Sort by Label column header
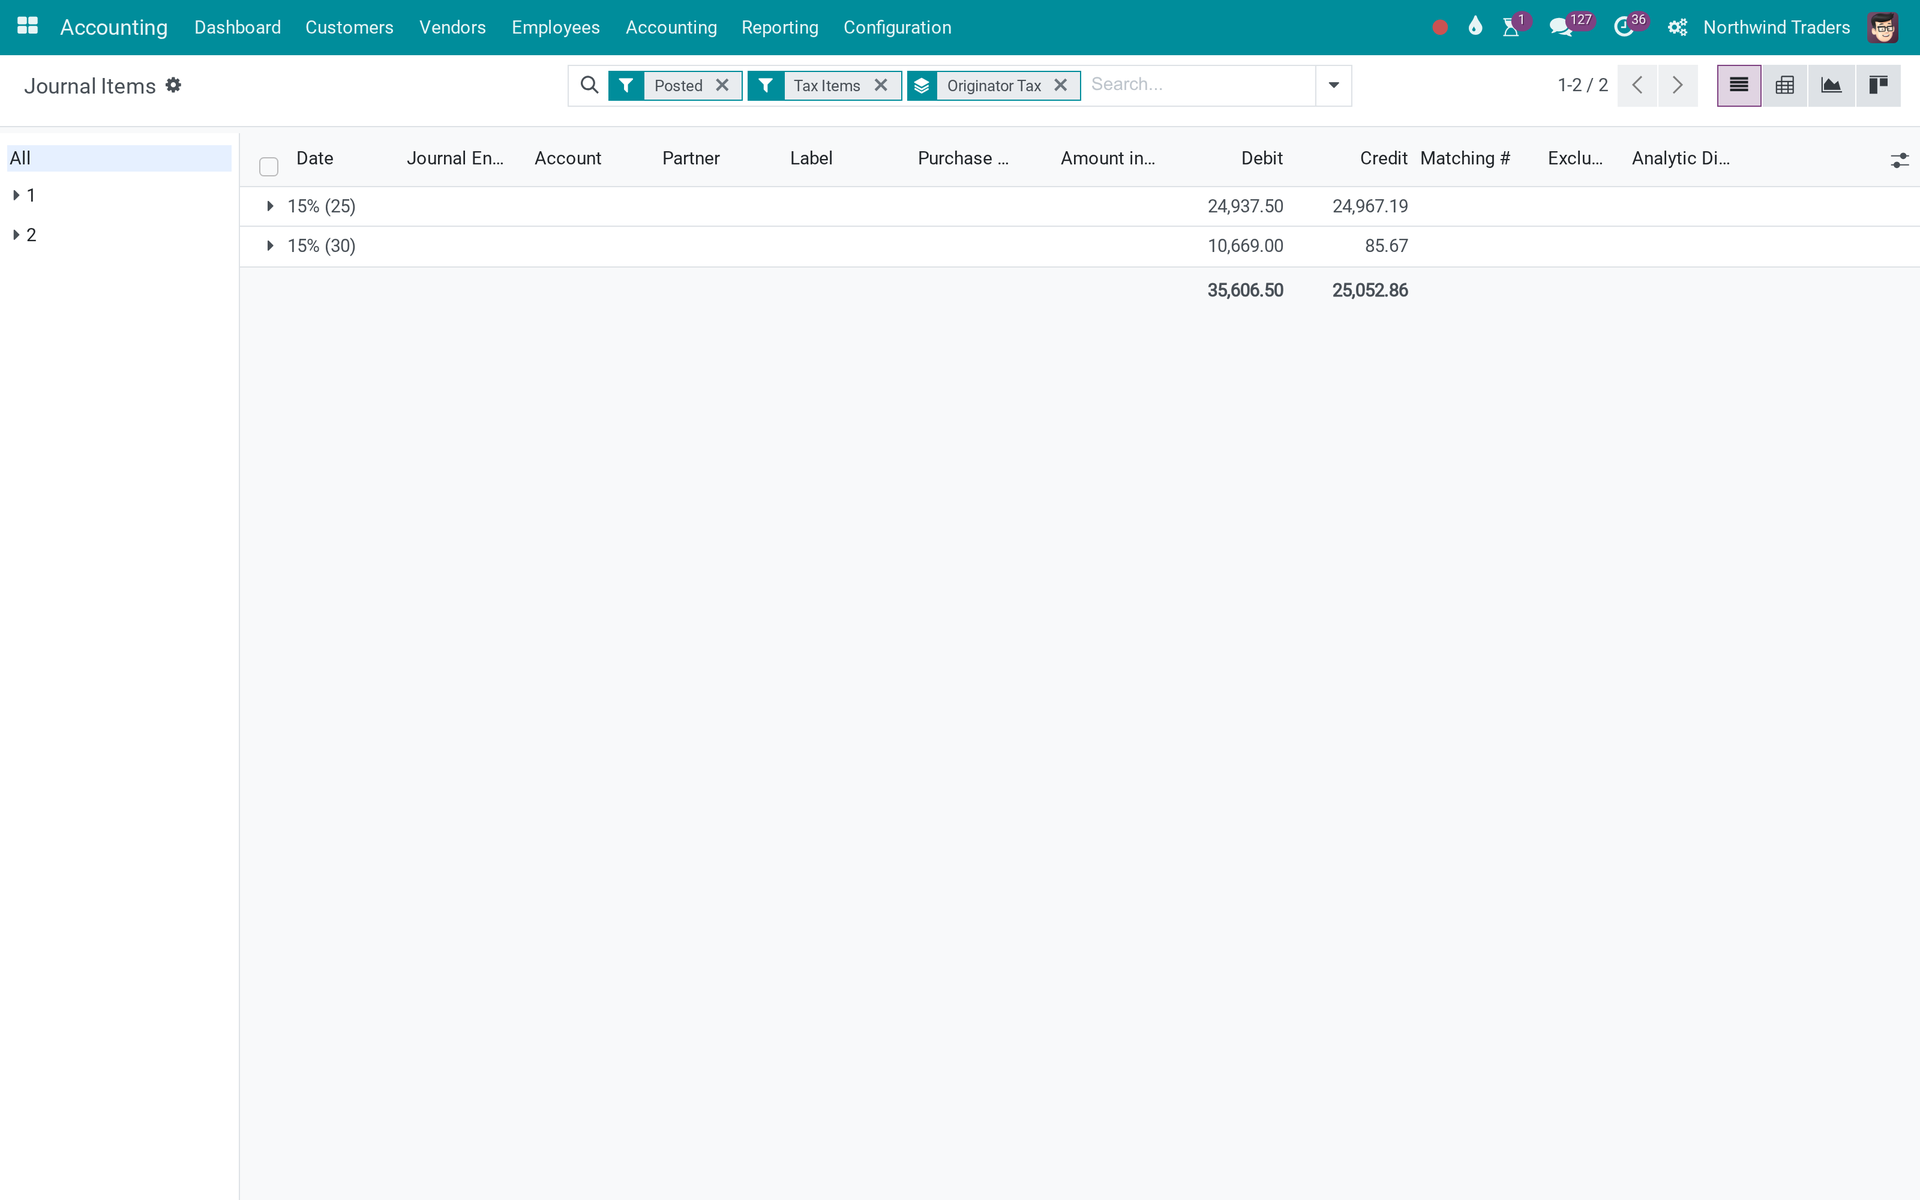Image resolution: width=1920 pixels, height=1200 pixels. (810, 158)
